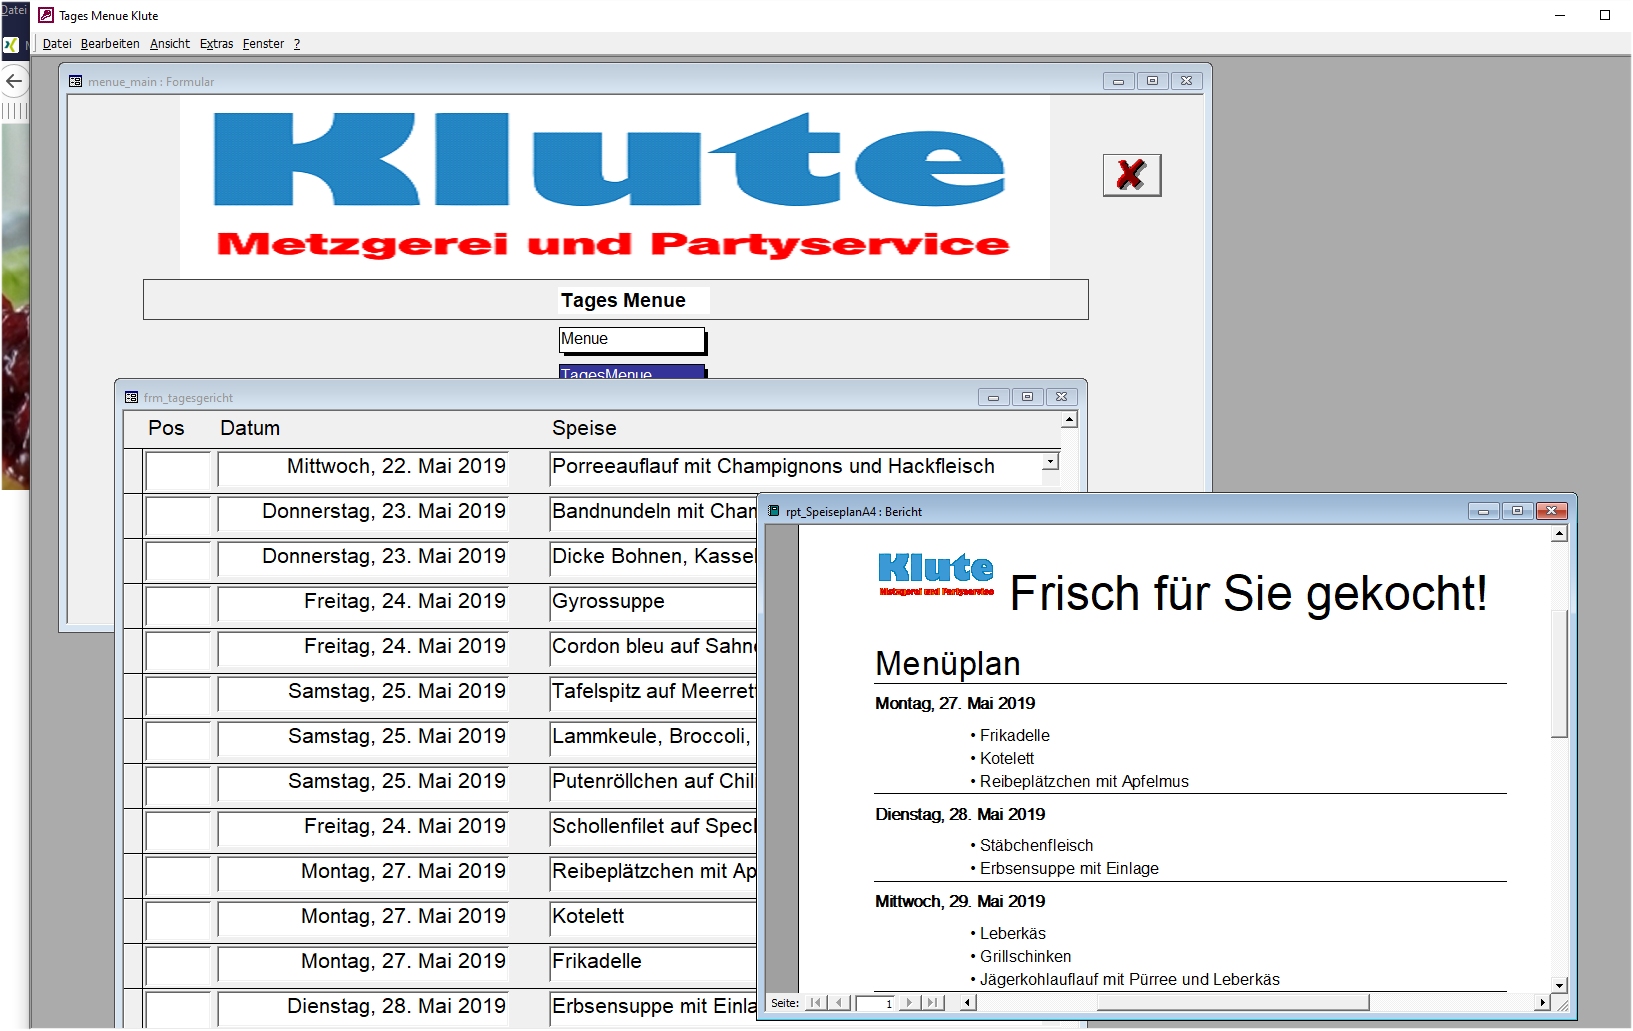Click rpt_SpeiseplanA4 report window icon
Screen dimensions: 1633x1031
point(773,511)
